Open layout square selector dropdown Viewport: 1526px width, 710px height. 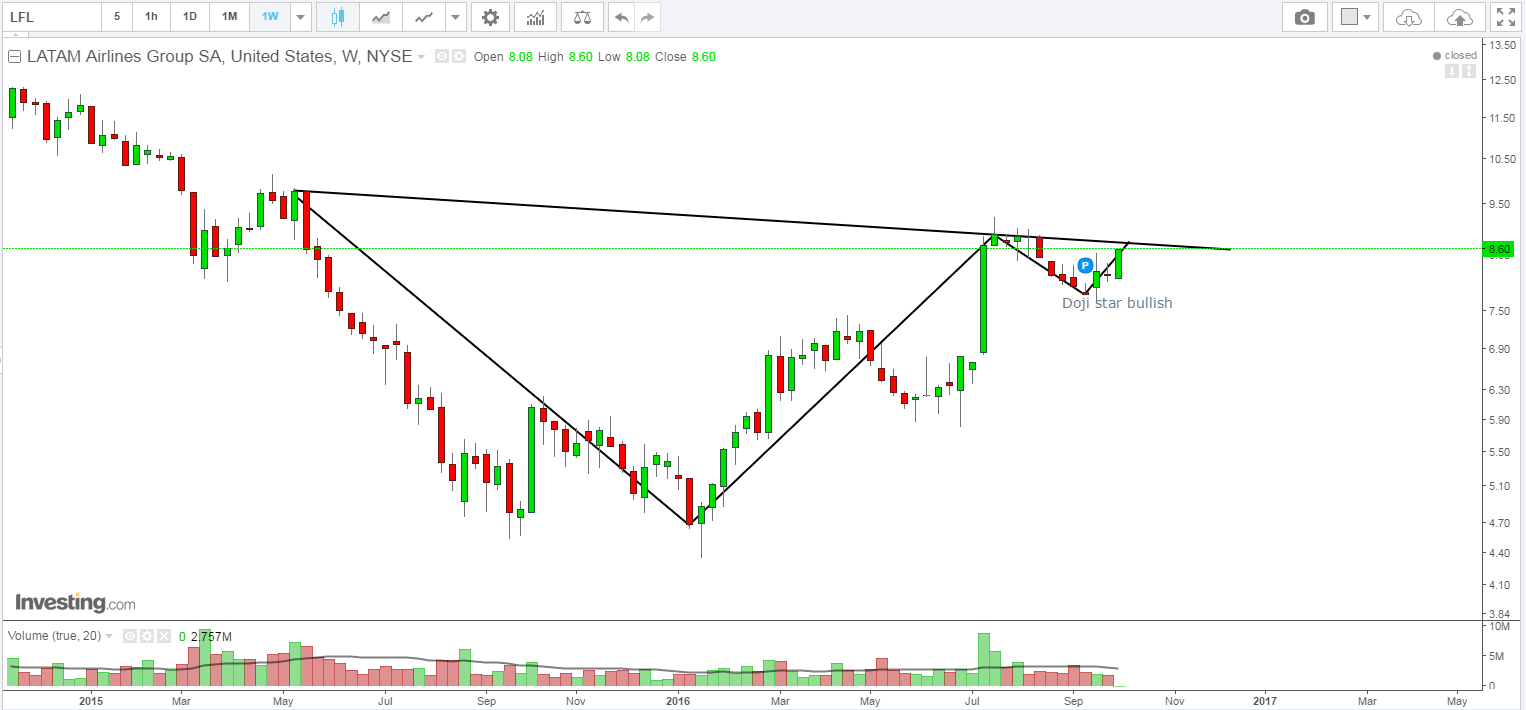click(1357, 17)
